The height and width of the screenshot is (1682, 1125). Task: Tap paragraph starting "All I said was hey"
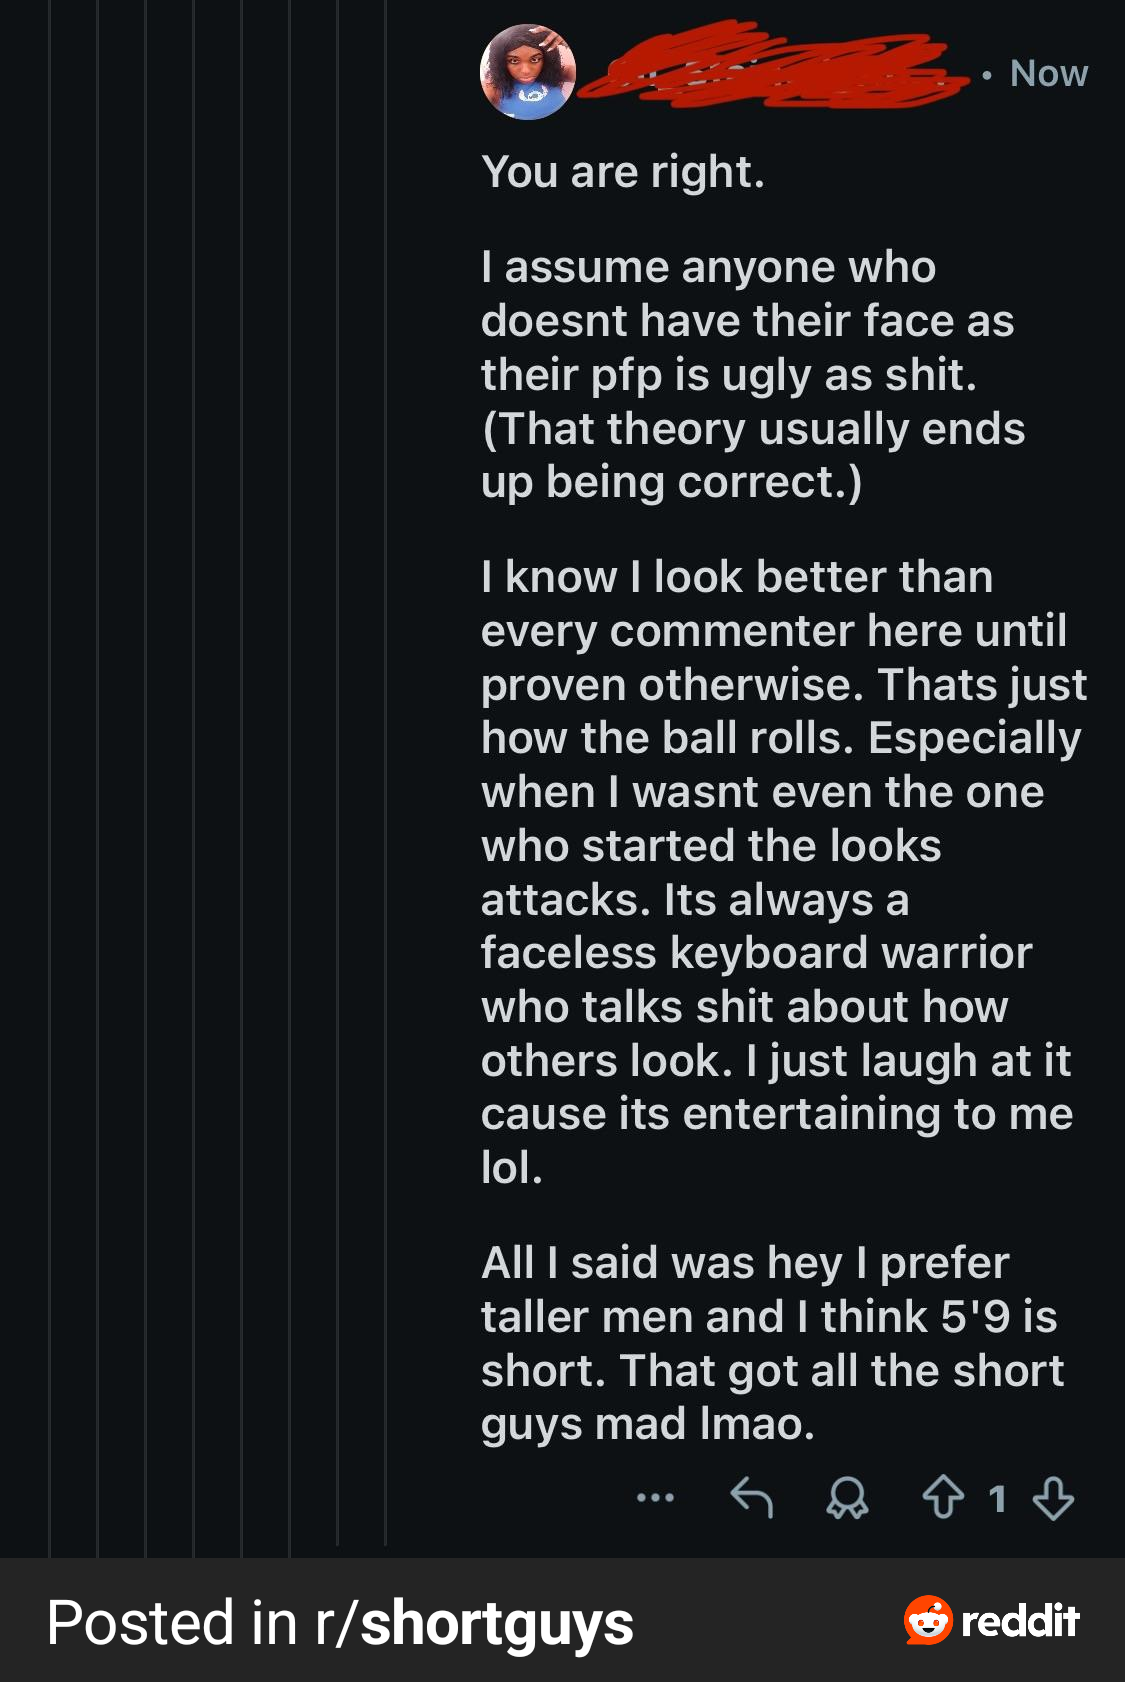point(772,1343)
